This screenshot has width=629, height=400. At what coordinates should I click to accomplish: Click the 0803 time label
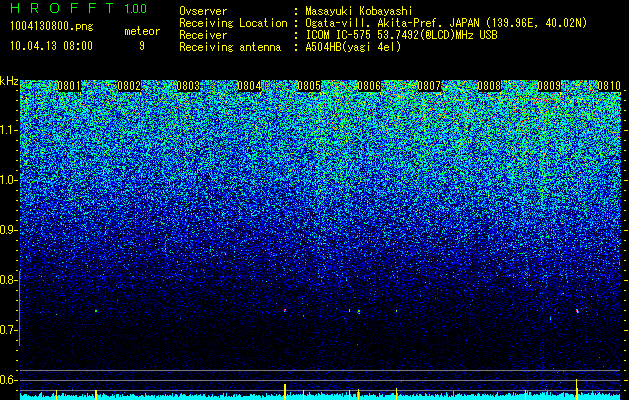click(188, 86)
